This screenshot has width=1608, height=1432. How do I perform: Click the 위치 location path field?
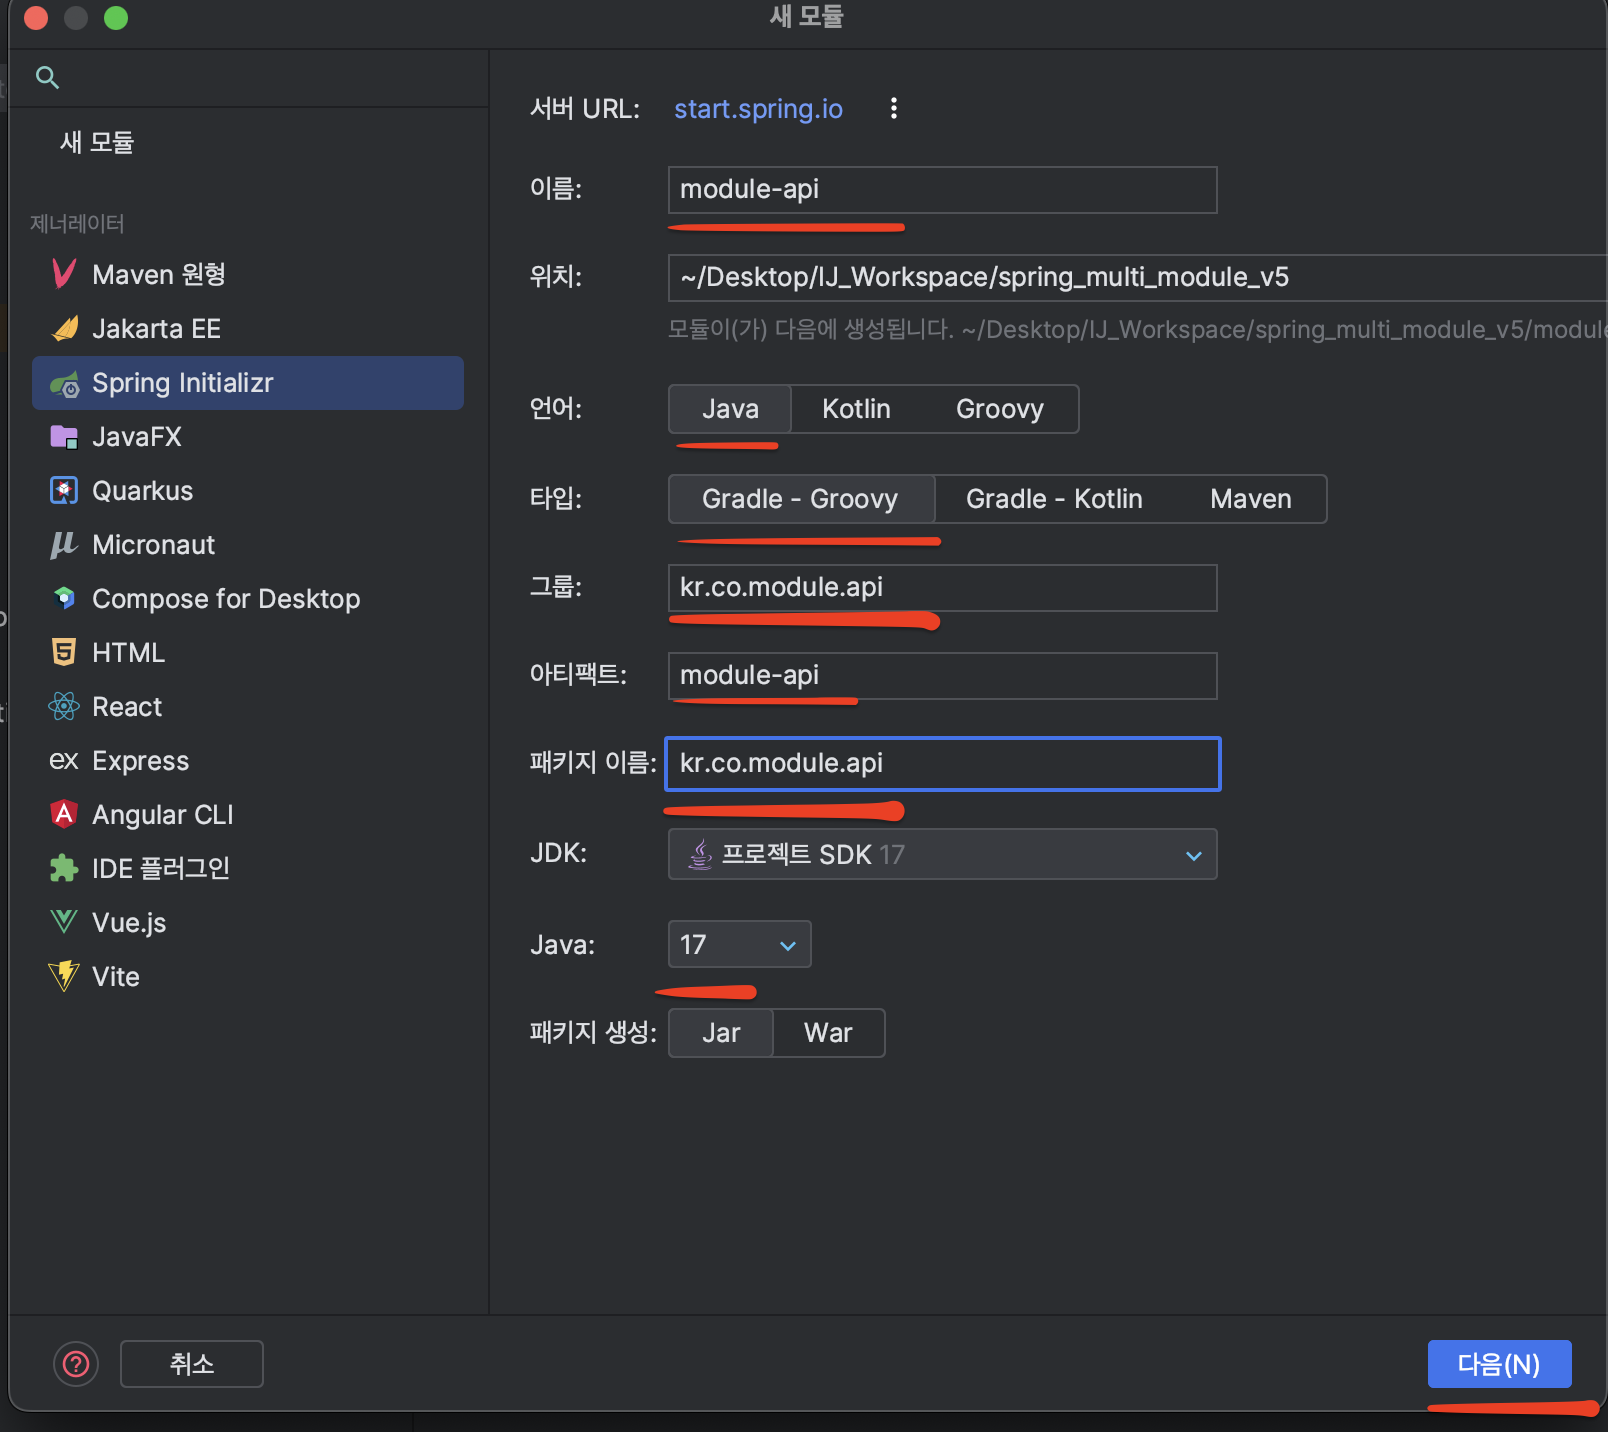pos(1137,277)
